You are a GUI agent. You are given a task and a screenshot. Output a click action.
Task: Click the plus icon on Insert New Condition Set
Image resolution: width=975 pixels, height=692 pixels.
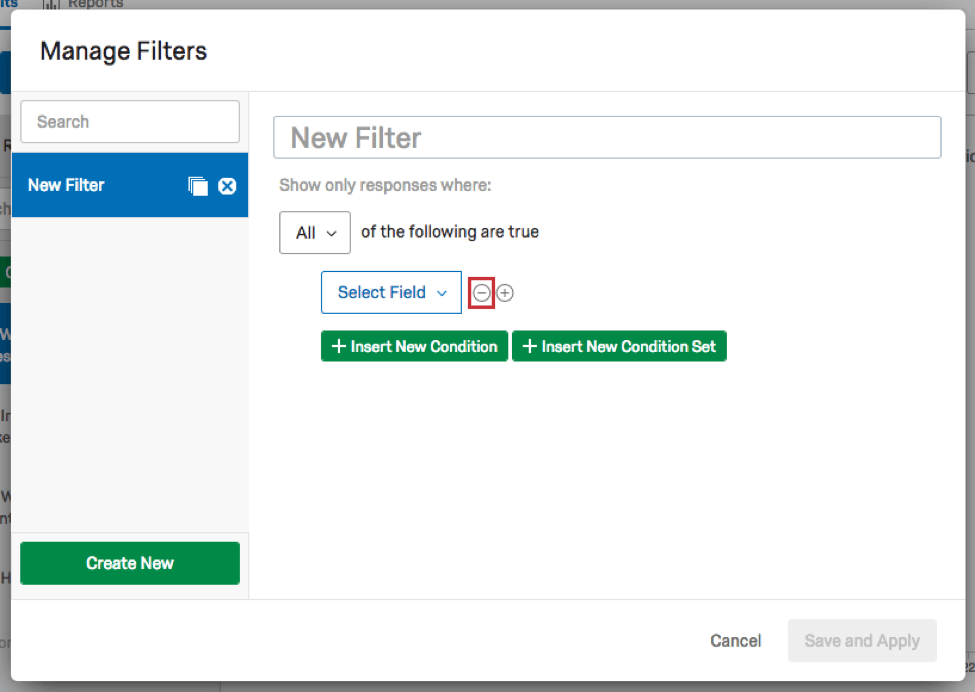pyautogui.click(x=529, y=347)
